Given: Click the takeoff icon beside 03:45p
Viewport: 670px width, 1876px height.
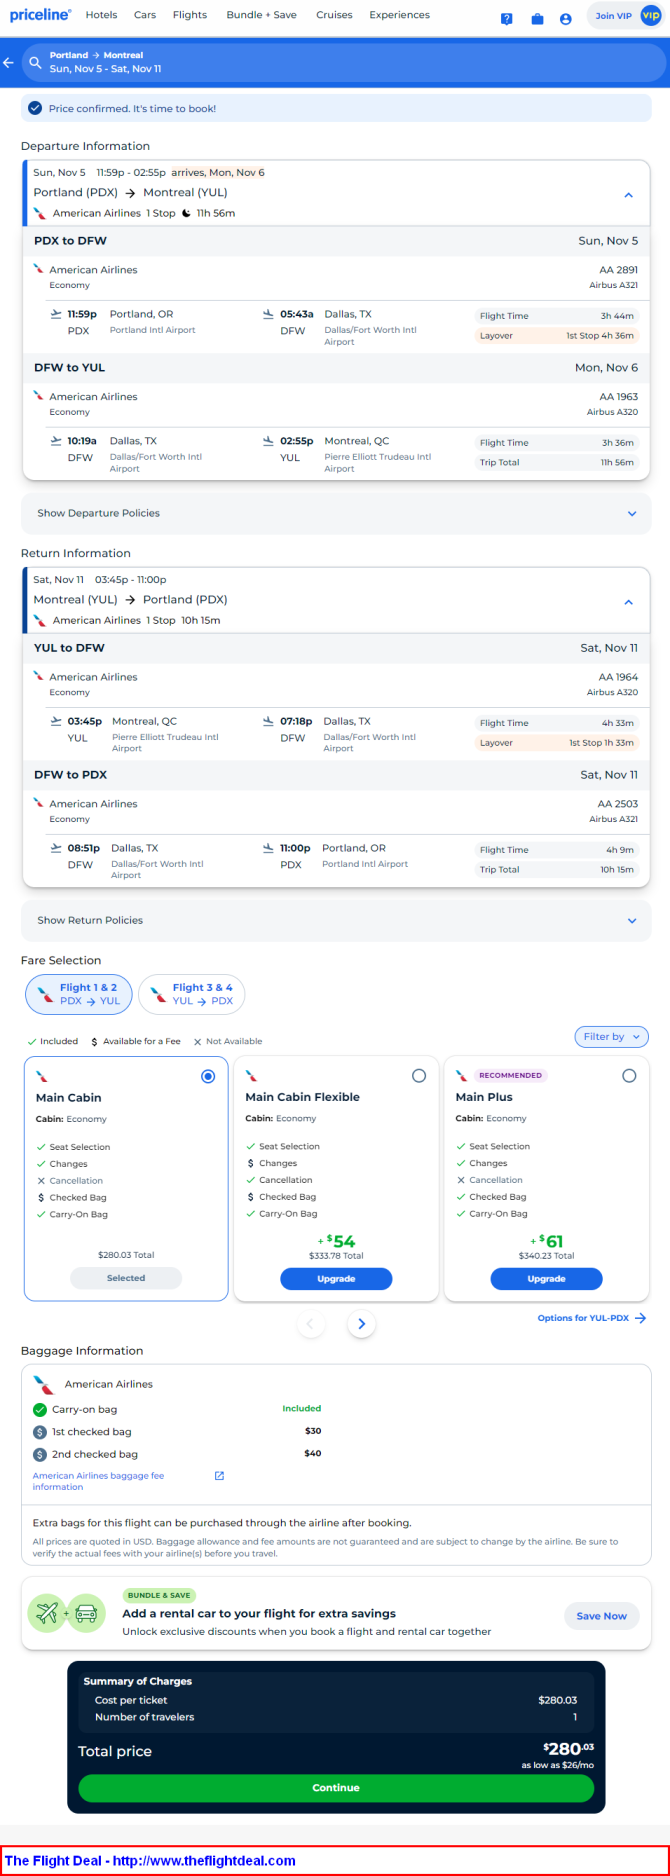Looking at the screenshot, I should click(x=56, y=721).
